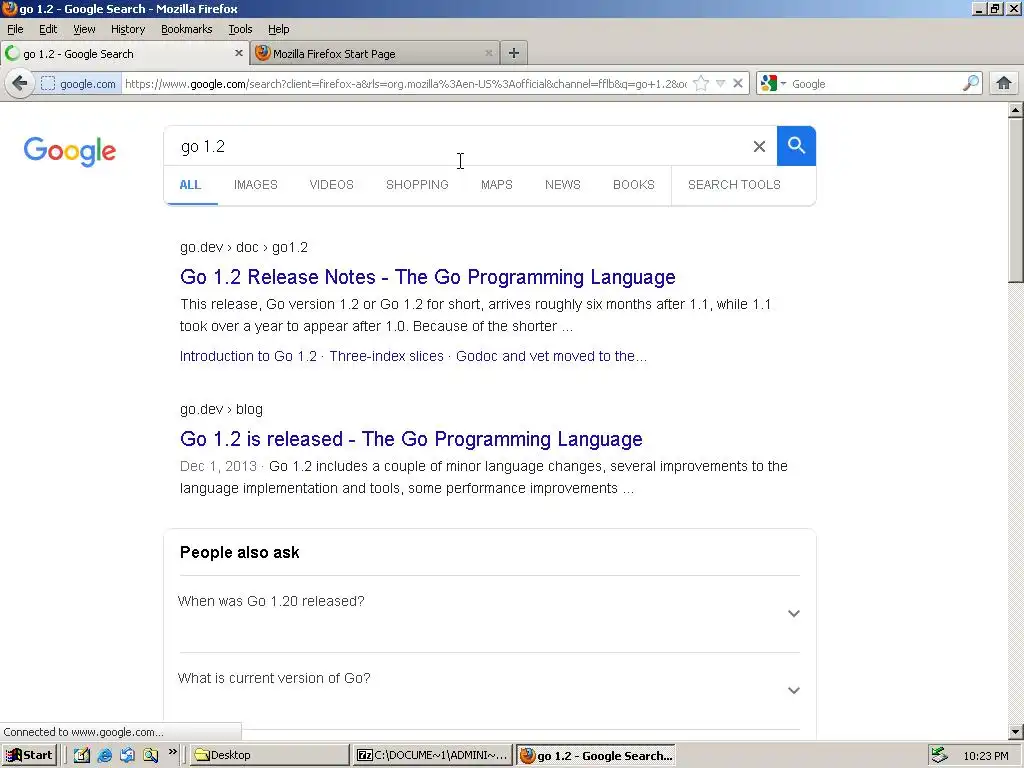Clear the Google query with the X
Screen dimensions: 1024x768
759,146
